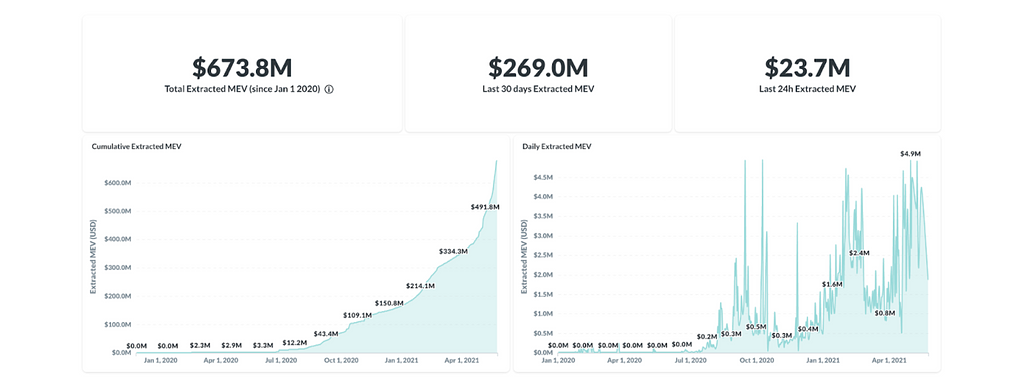Click the $400.0M axis tick in cumulative chart
The height and width of the screenshot is (389, 1024).
coord(118,240)
